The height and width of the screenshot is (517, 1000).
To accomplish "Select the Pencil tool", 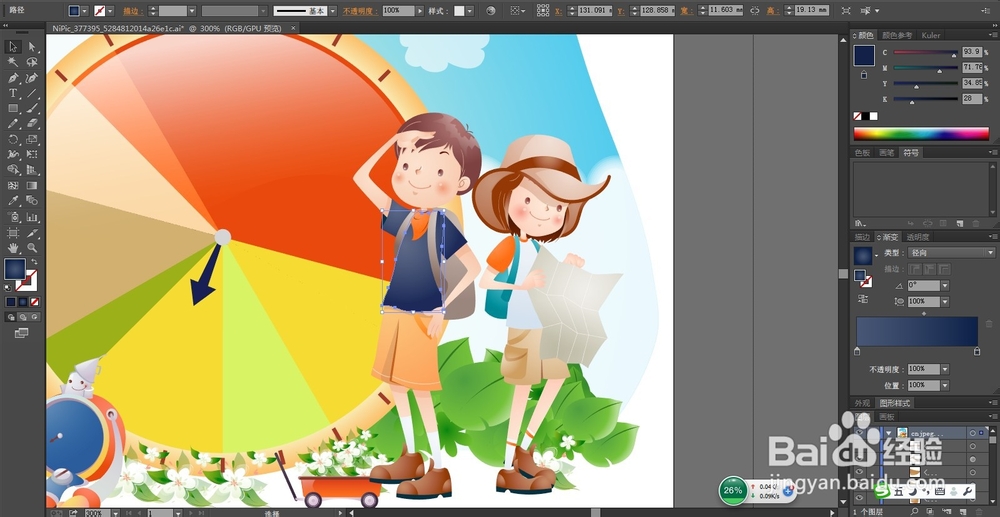I will [13, 124].
